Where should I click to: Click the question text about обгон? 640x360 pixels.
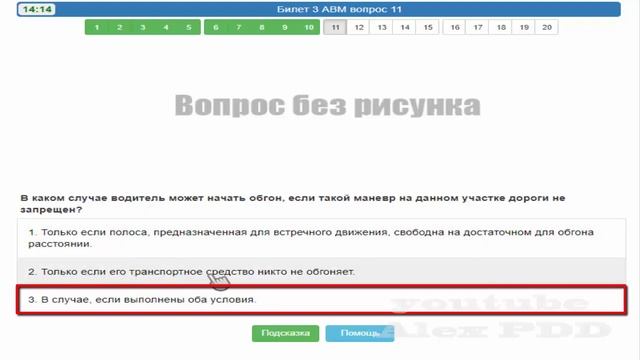(x=293, y=204)
